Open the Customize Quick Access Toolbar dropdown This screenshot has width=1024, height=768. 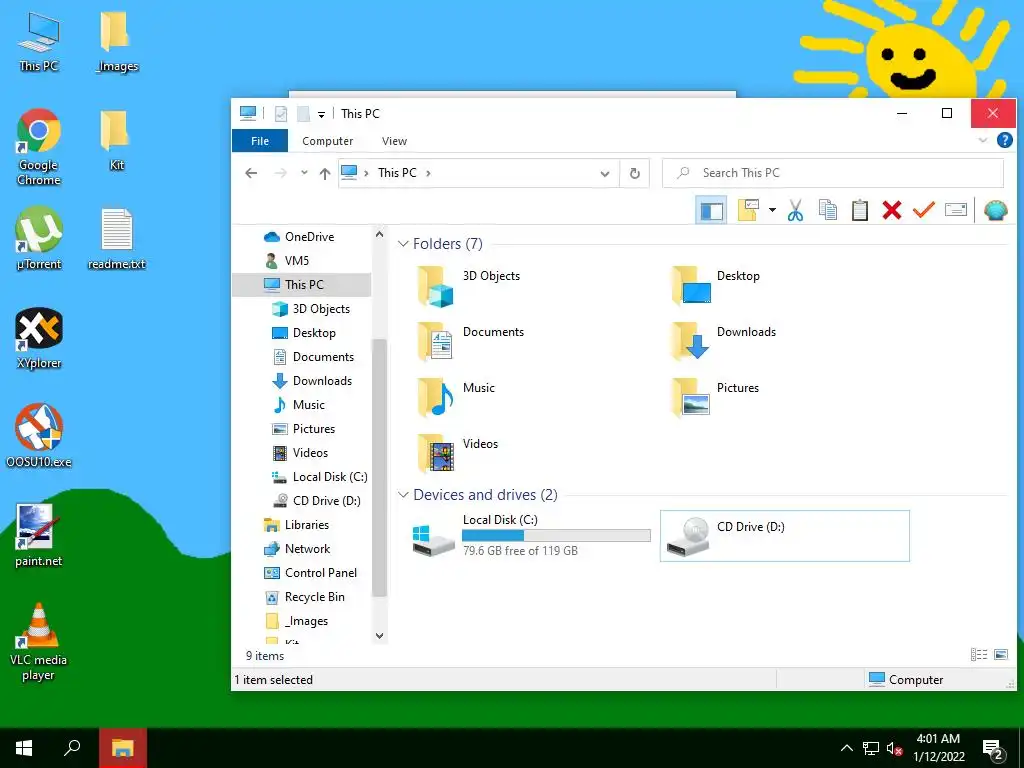coord(321,114)
